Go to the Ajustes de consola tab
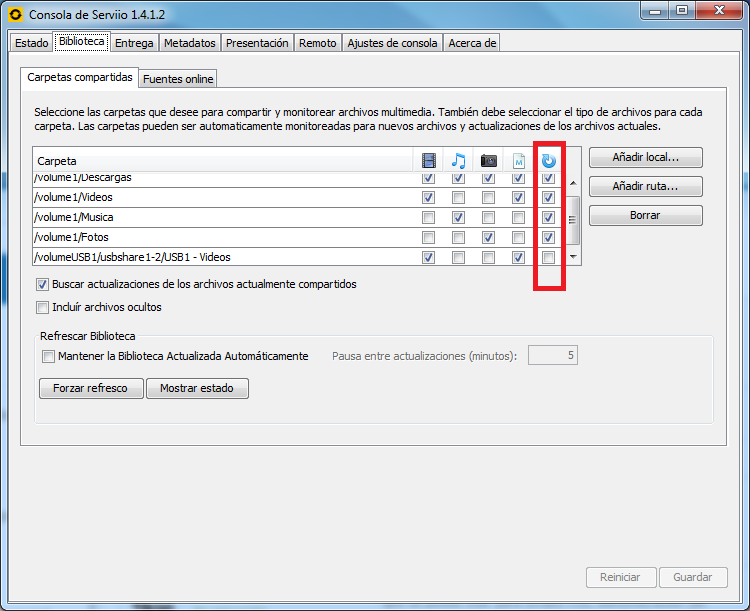Screen dimensions: 750x611 pos(392,43)
